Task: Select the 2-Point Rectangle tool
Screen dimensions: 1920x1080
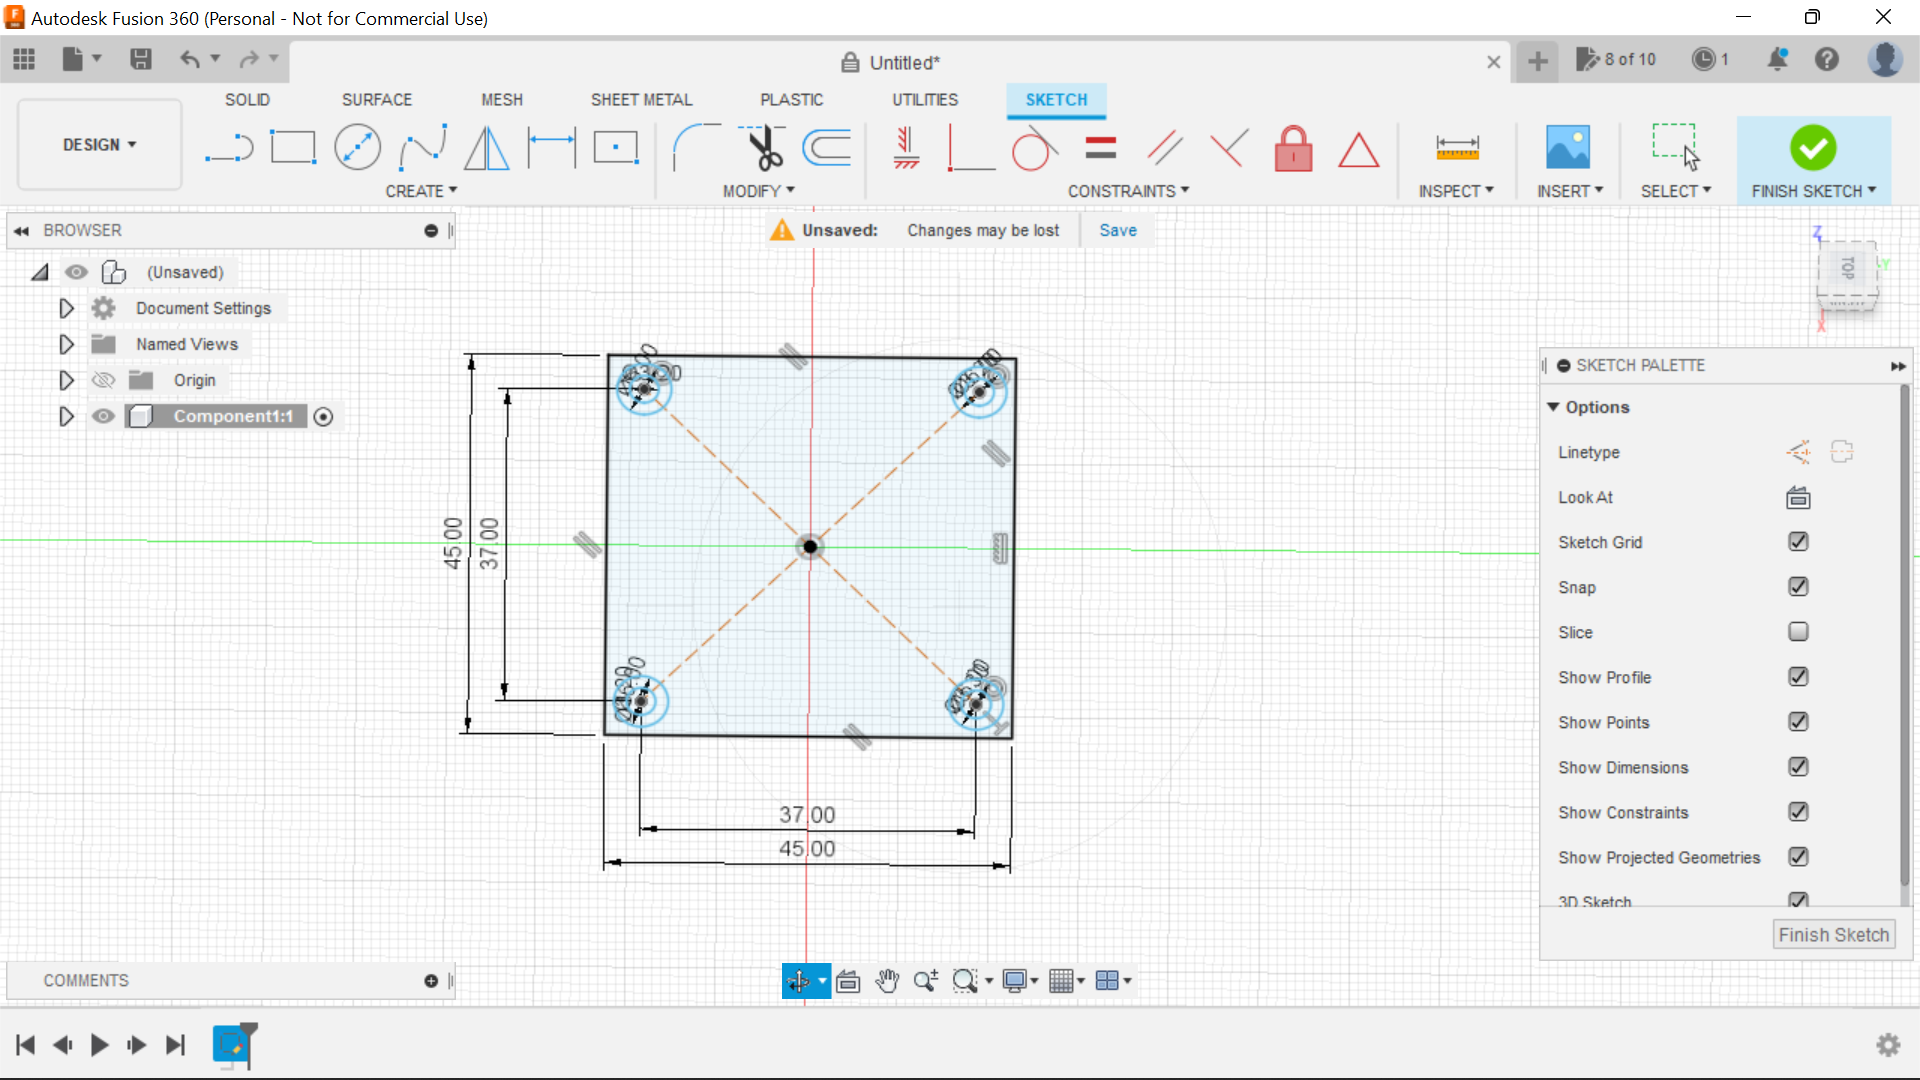Action: click(293, 148)
